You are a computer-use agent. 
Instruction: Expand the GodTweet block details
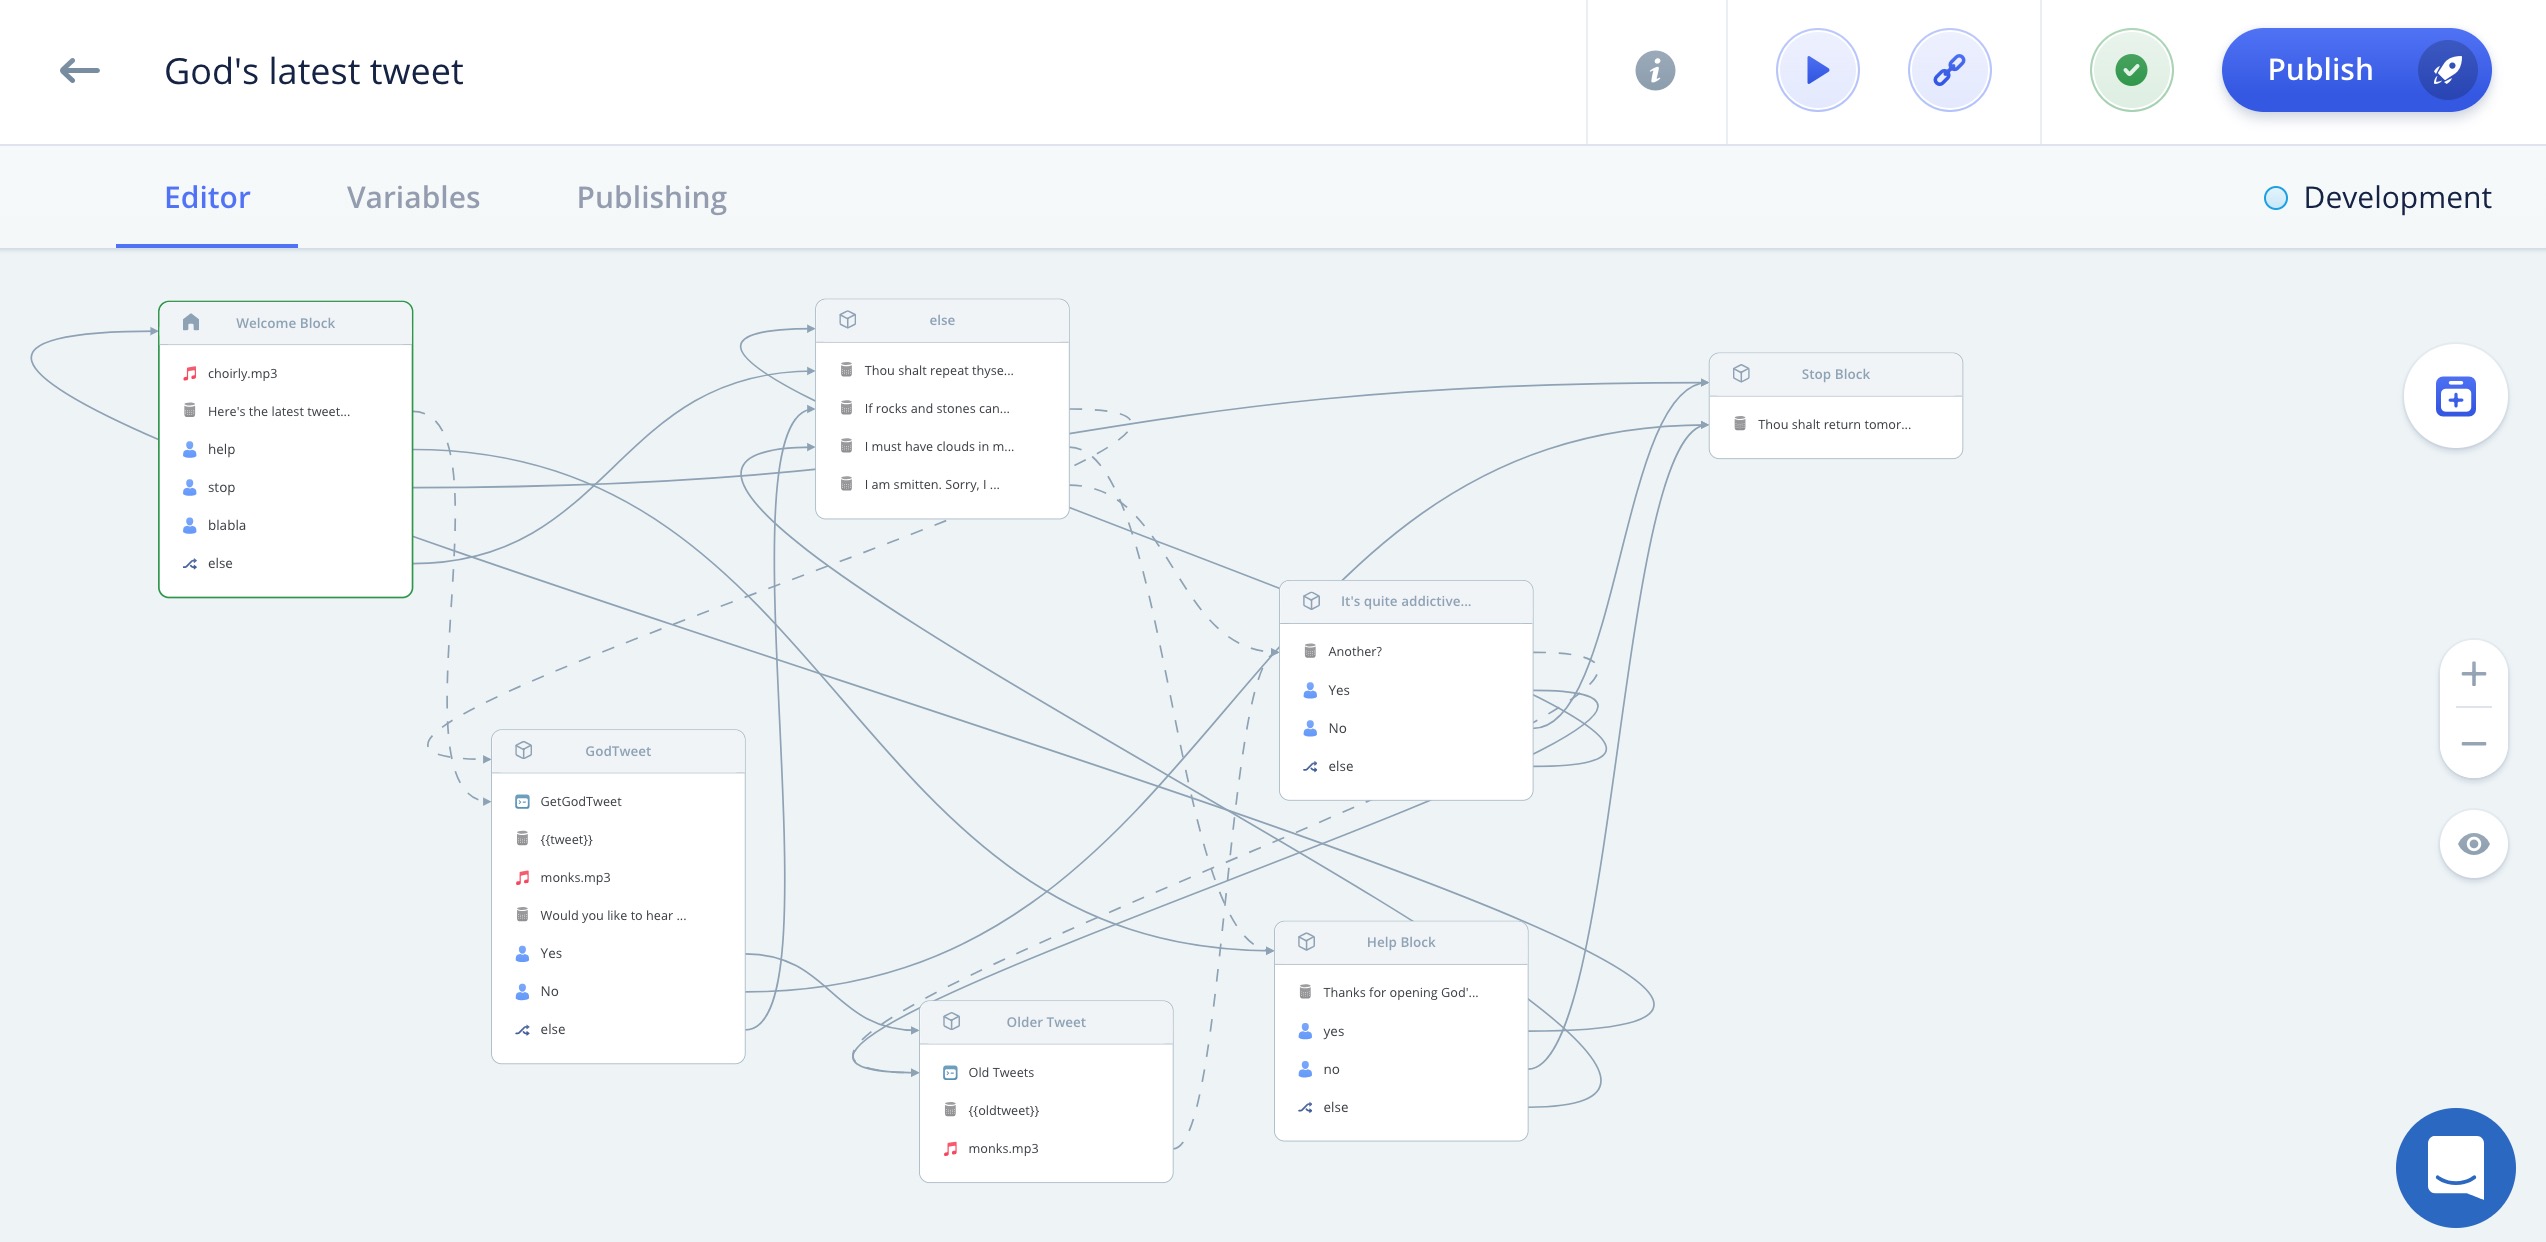(619, 750)
